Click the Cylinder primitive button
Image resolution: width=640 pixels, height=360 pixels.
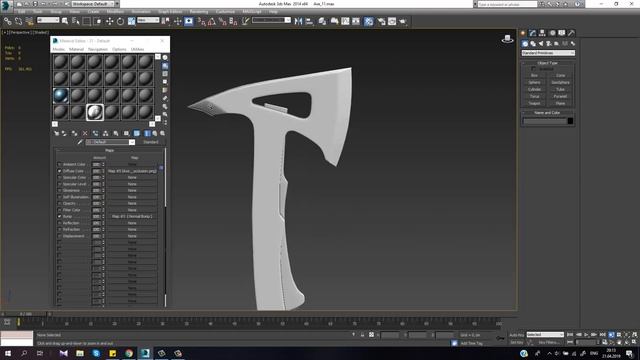534,89
